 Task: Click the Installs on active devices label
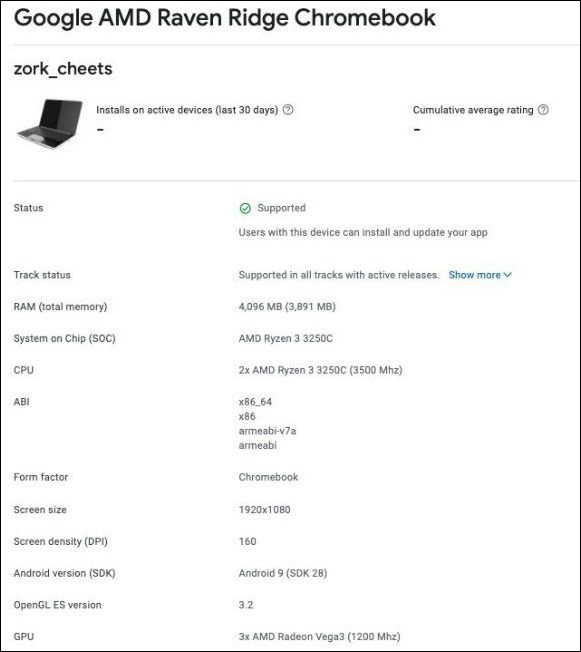pyautogui.click(x=187, y=110)
